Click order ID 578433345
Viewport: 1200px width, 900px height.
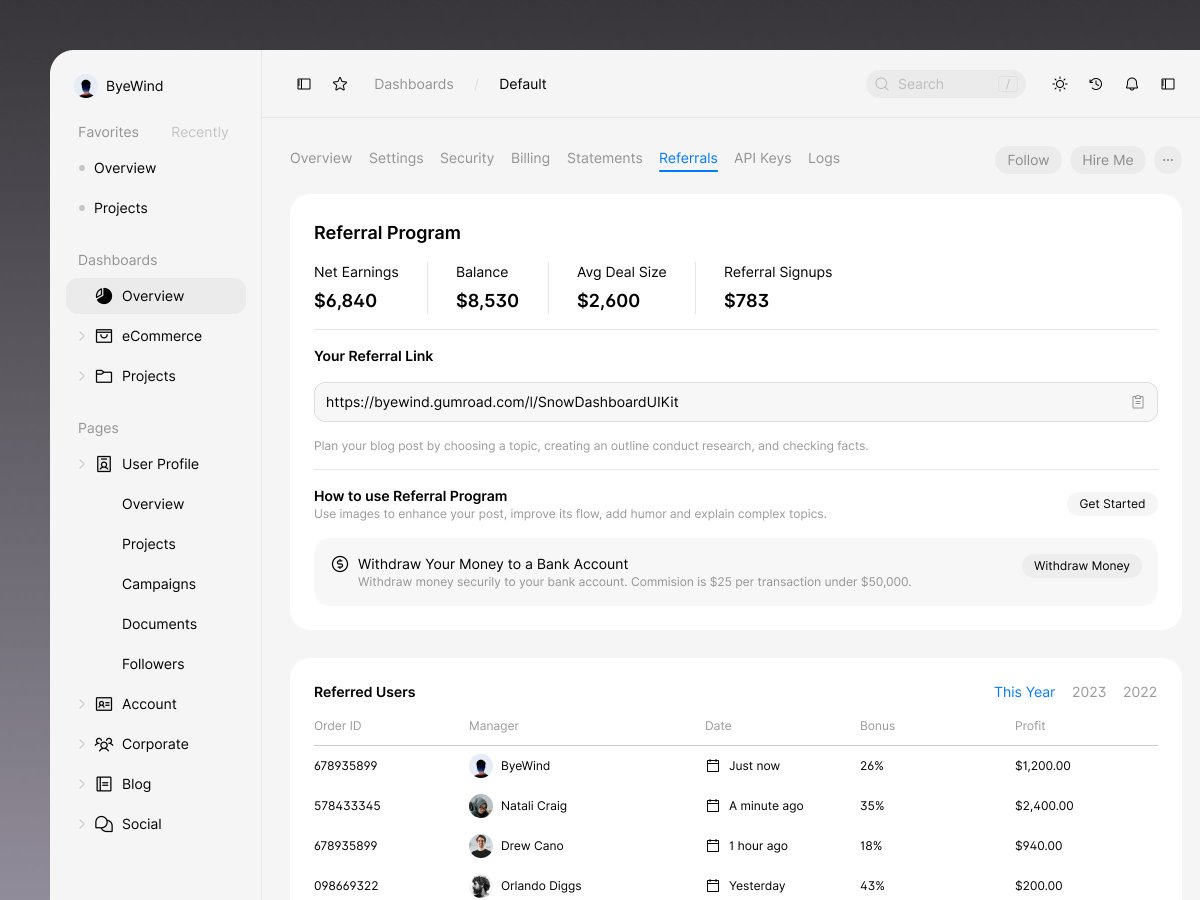coord(347,806)
